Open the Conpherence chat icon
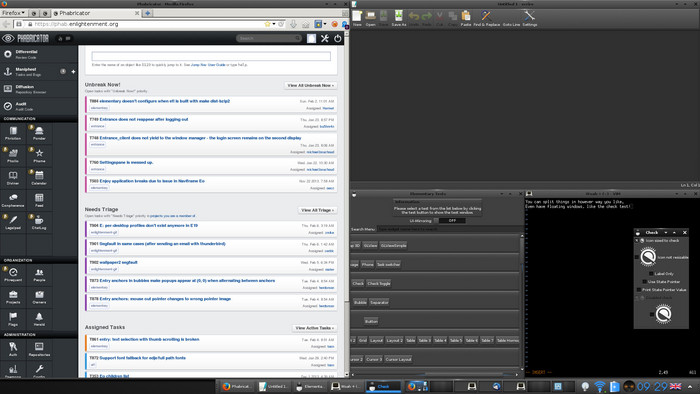Image resolution: width=700 pixels, height=394 pixels. (13, 199)
